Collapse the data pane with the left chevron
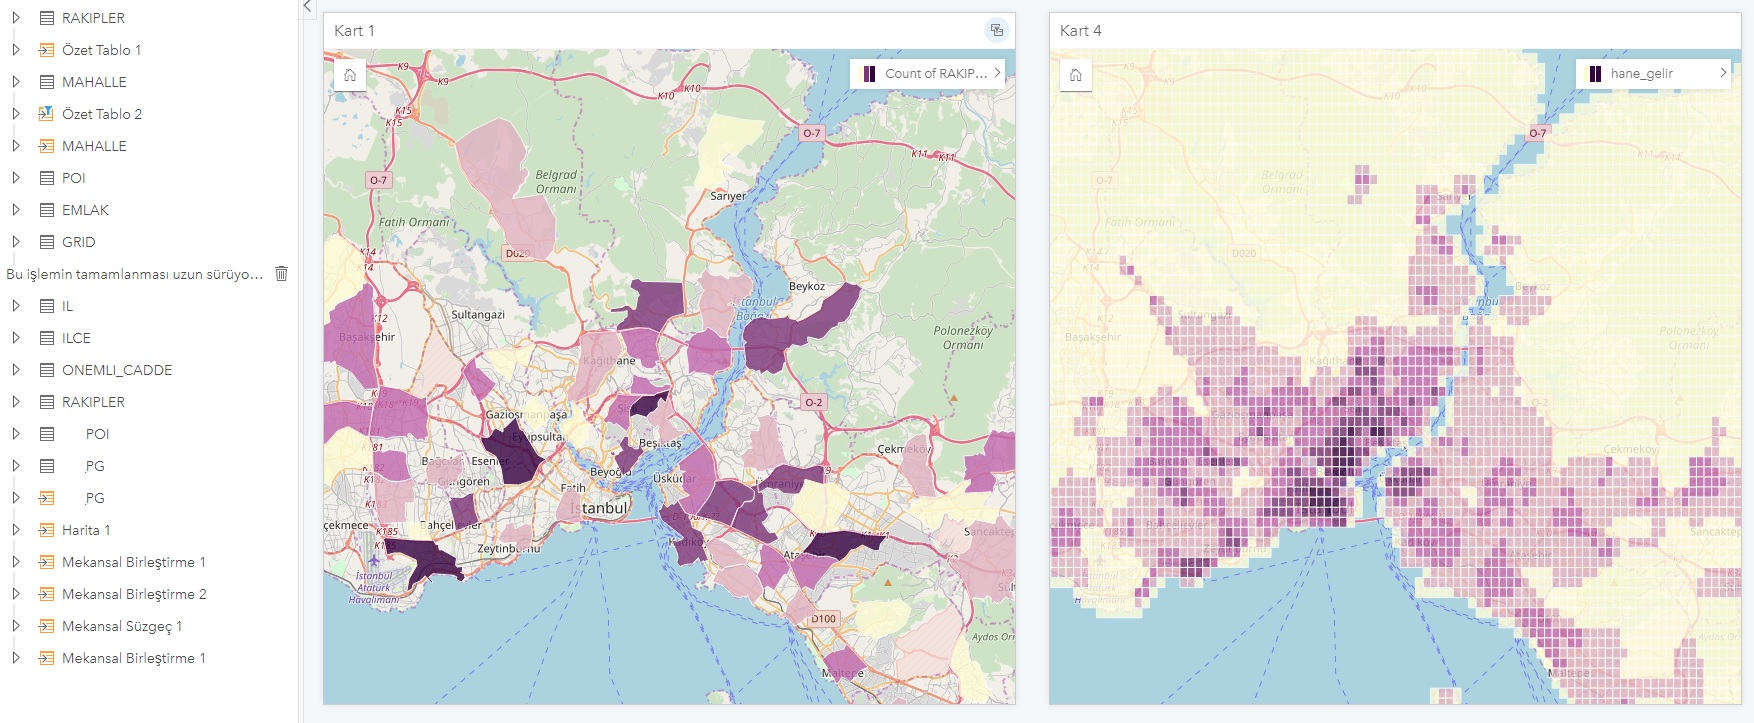The image size is (1754, 723). 308,7
